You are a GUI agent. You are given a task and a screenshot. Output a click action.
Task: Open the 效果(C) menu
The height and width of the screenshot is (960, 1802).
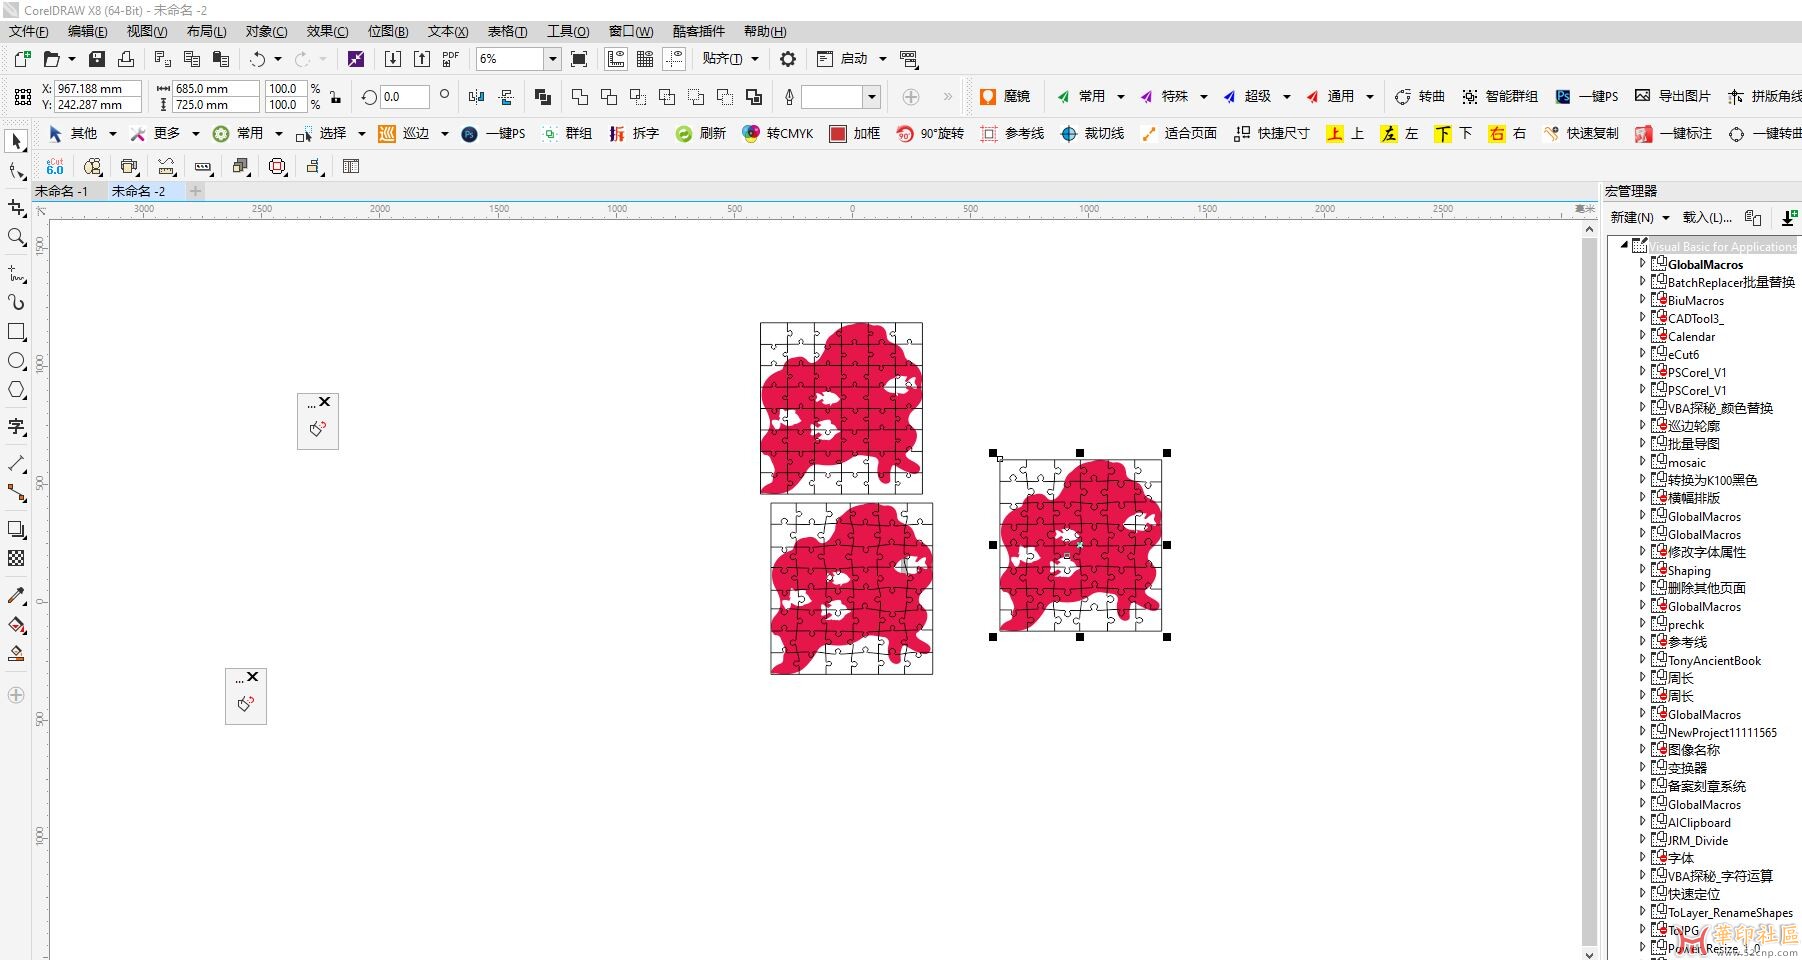tap(327, 31)
